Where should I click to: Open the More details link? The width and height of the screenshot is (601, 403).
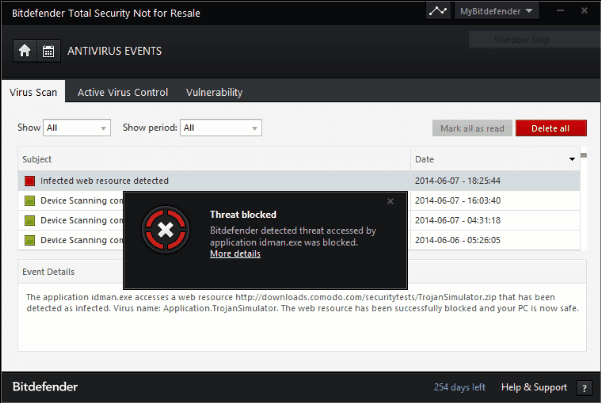pyautogui.click(x=235, y=254)
